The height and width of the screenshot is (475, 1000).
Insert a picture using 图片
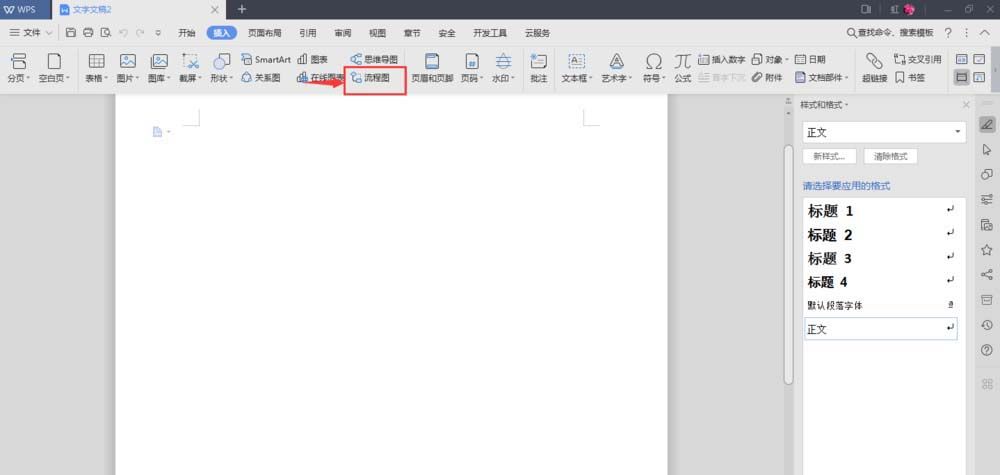(128, 68)
